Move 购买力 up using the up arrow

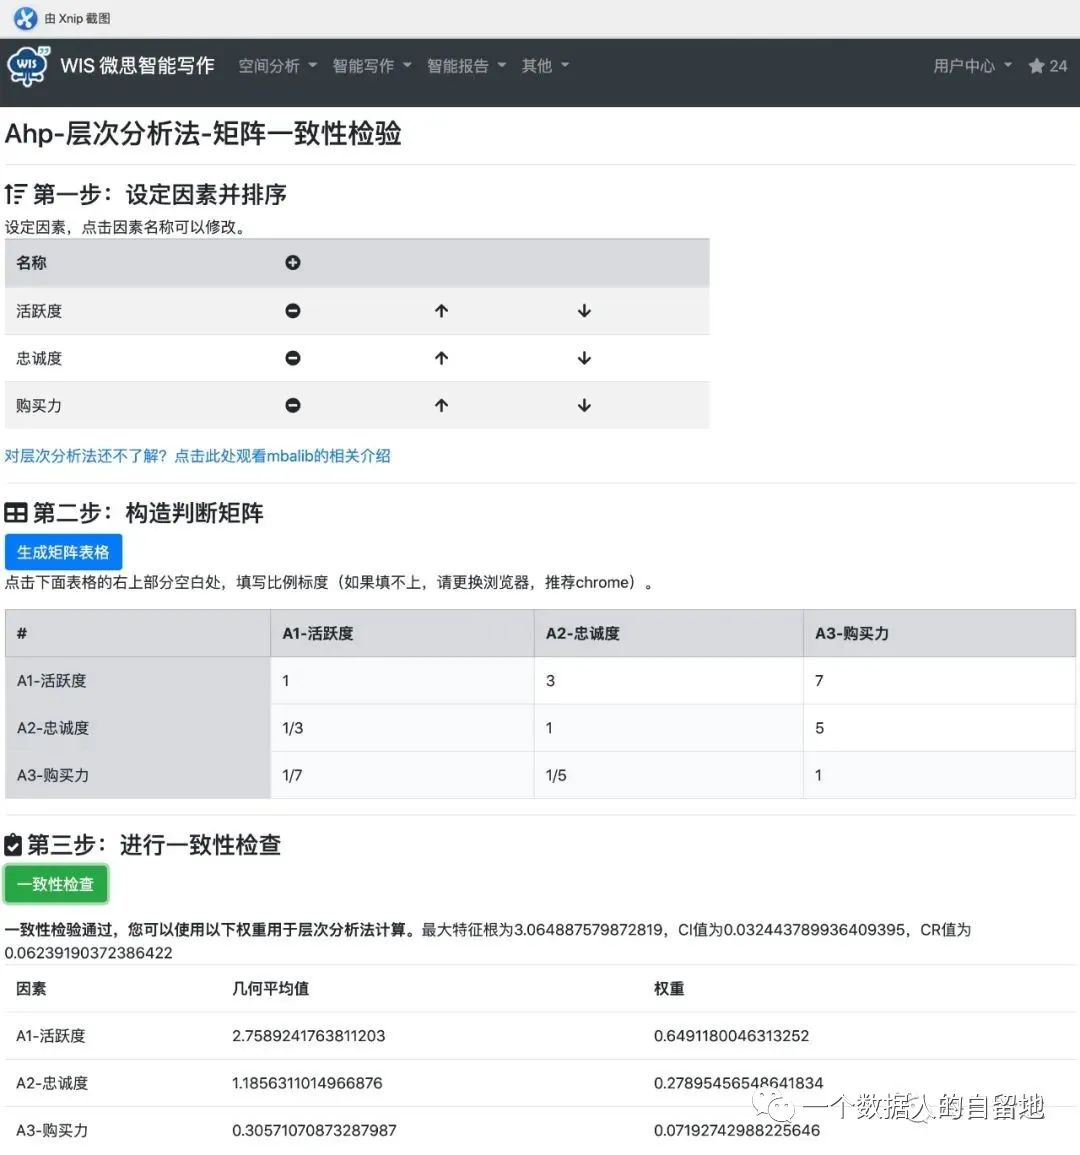441,405
